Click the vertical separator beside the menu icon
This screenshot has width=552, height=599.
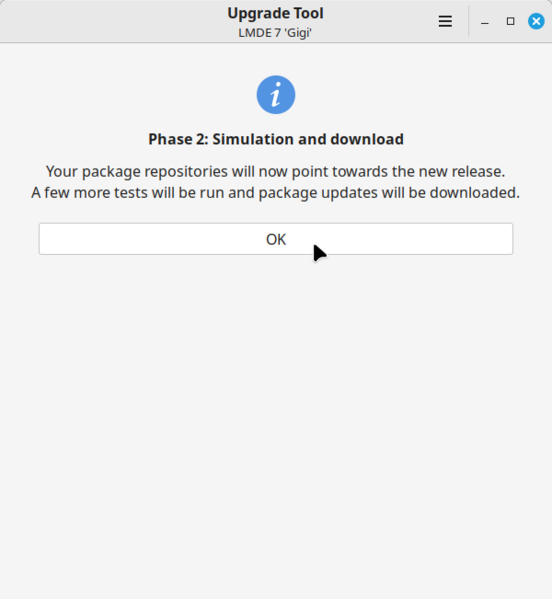(x=468, y=21)
